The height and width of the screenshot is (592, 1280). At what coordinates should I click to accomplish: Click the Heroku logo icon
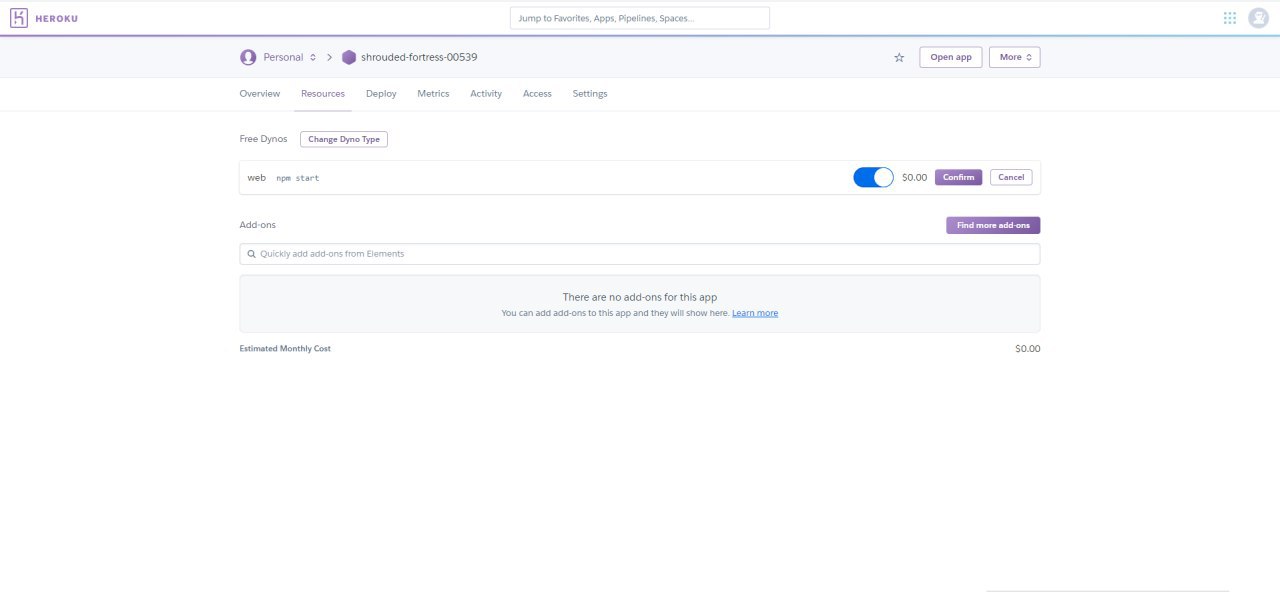tap(19, 17)
